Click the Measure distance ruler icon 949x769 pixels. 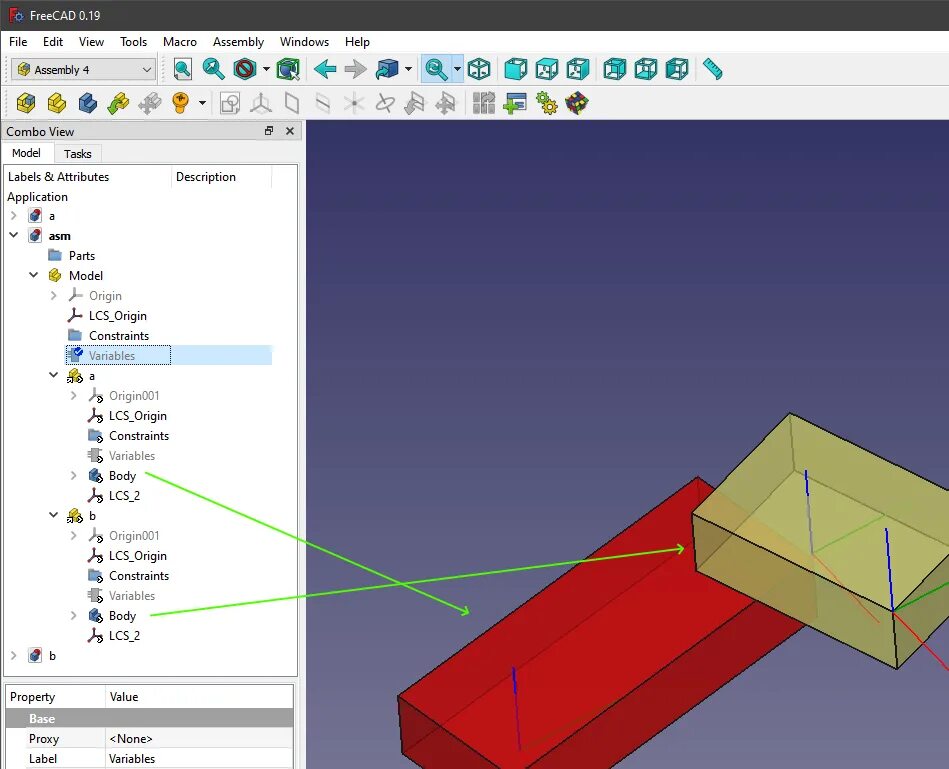coord(712,69)
